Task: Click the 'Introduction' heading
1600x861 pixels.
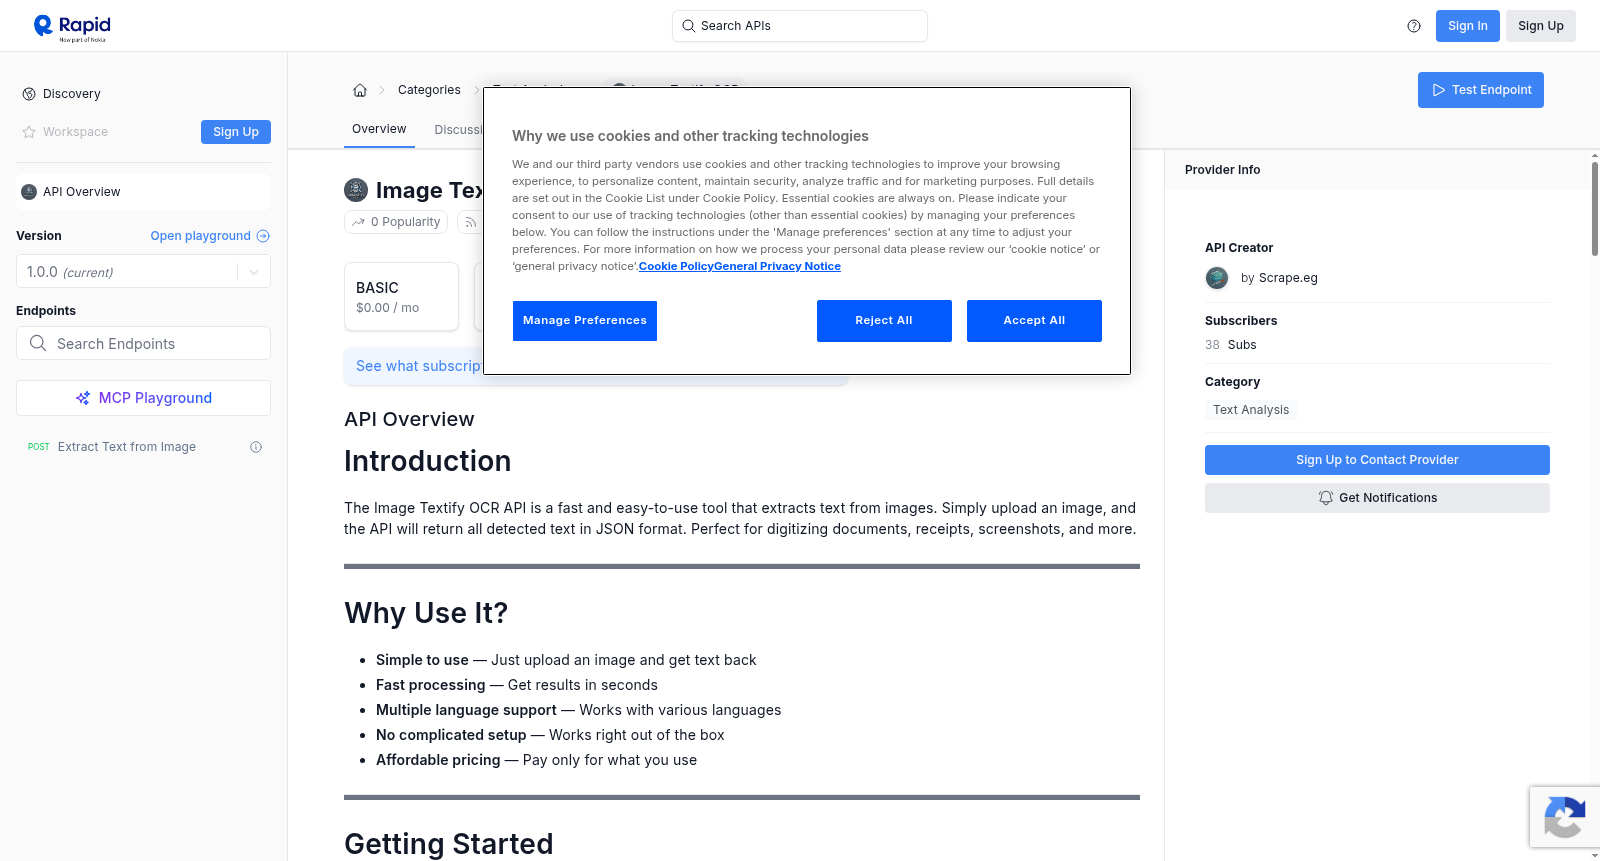Action: (427, 461)
